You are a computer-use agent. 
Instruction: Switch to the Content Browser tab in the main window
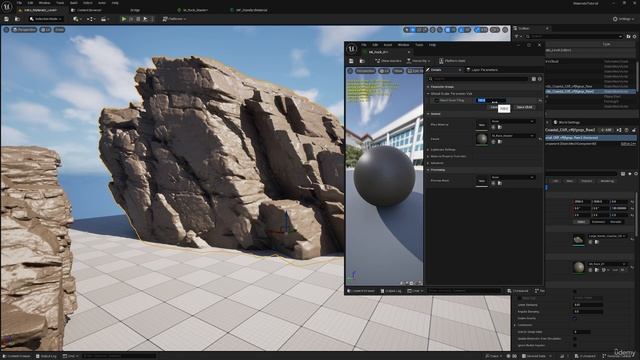pos(87,10)
